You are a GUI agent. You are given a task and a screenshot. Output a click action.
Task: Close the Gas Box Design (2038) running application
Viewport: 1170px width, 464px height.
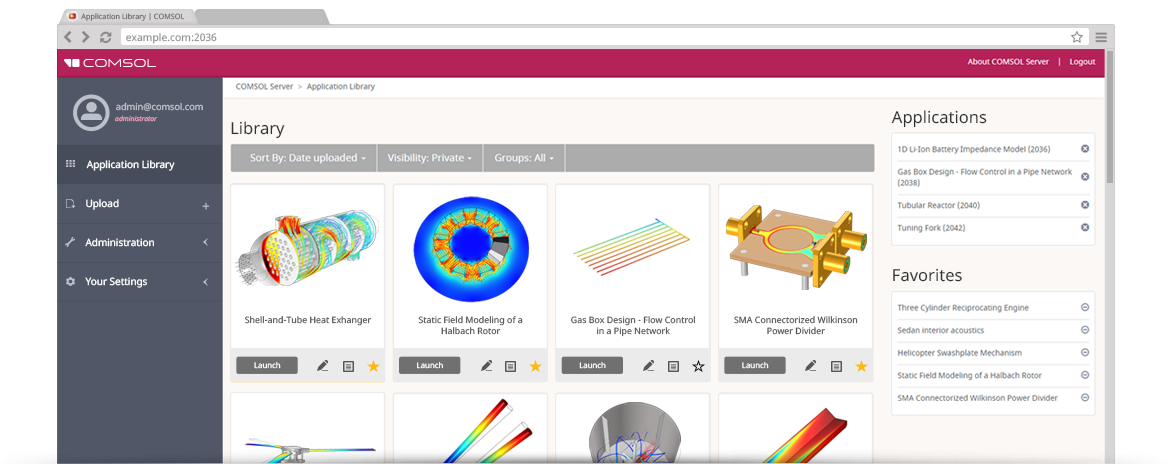[1085, 177]
